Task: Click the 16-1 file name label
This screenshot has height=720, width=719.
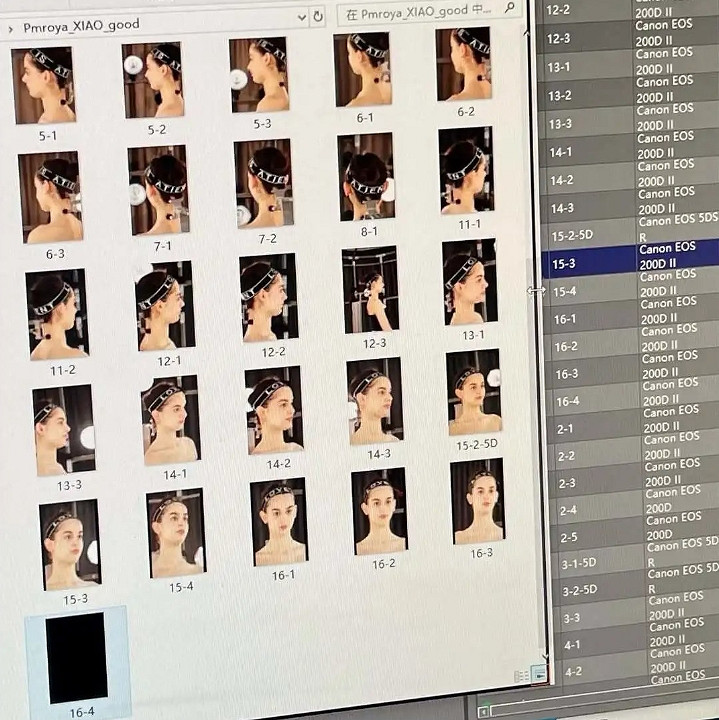Action: pyautogui.click(x=283, y=575)
